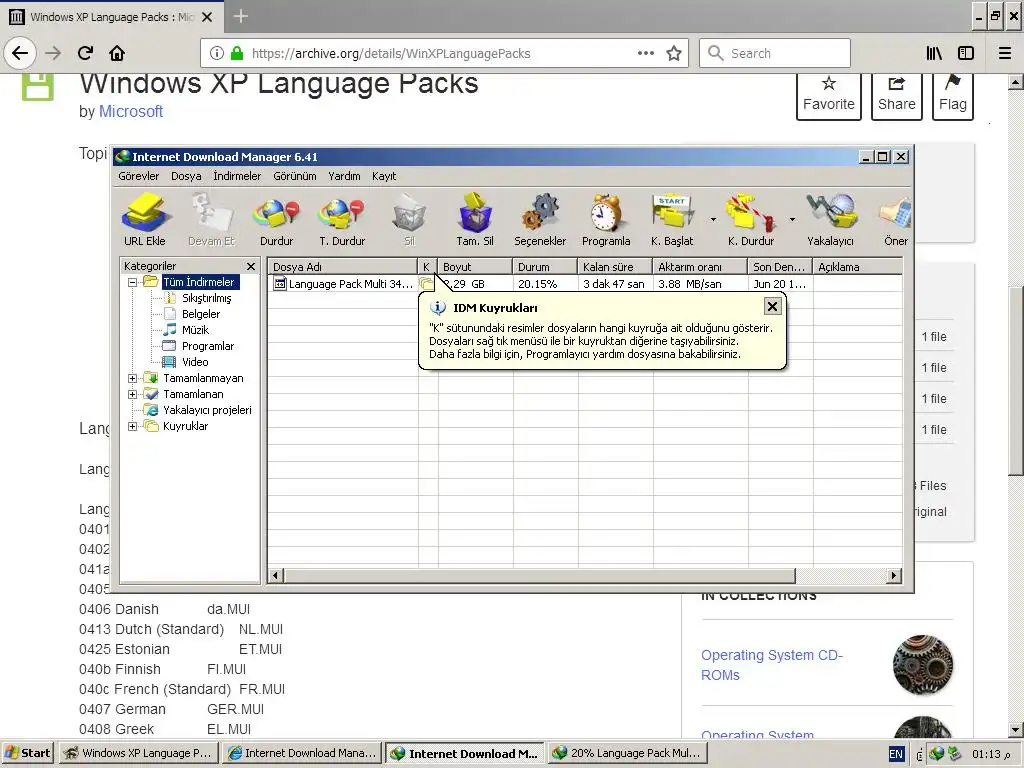
Task: Open new Firefox tab with plus
Action: click(240, 16)
